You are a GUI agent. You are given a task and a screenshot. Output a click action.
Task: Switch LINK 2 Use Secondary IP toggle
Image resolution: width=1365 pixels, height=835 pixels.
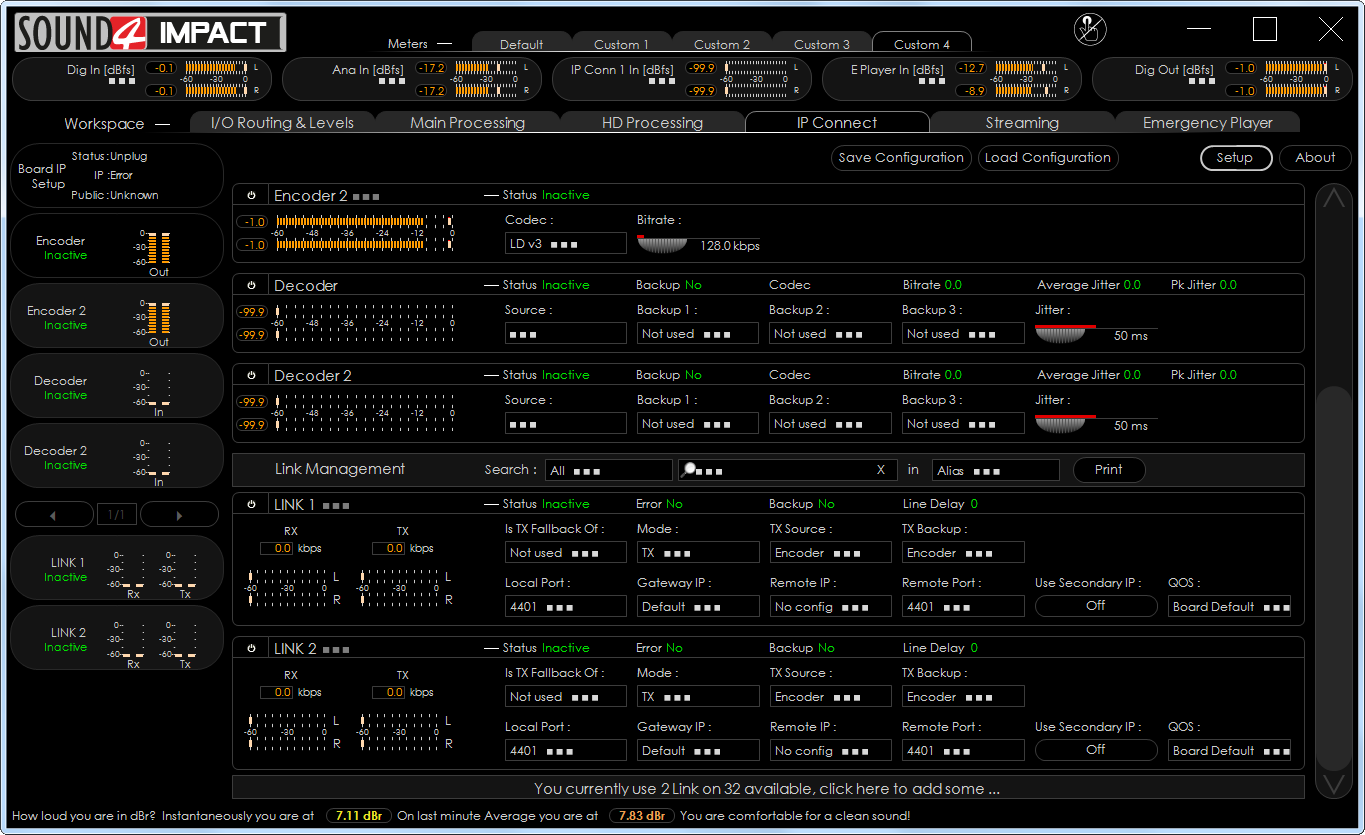click(1096, 750)
